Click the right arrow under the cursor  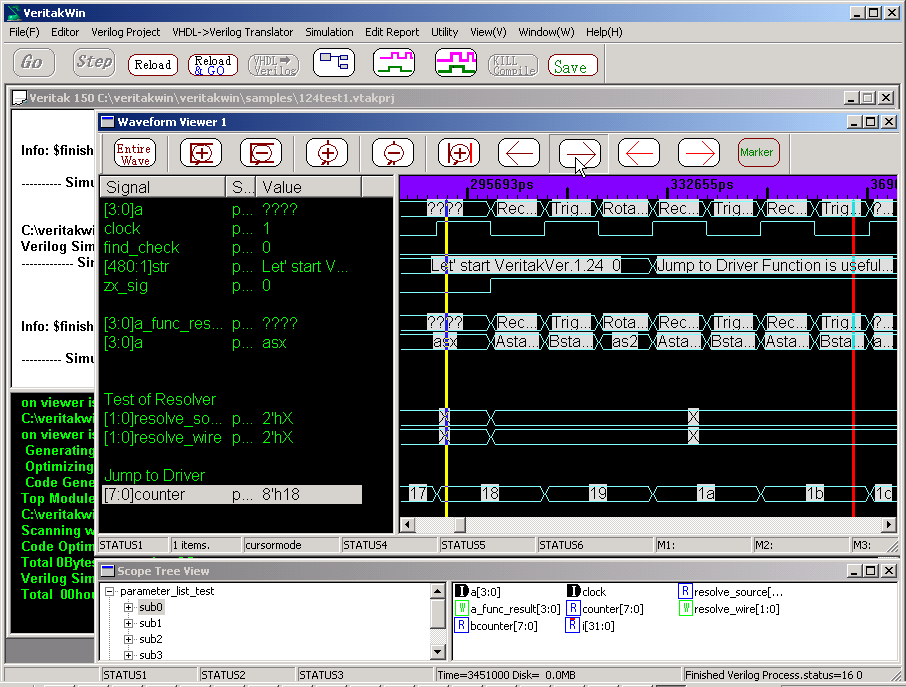tap(579, 153)
